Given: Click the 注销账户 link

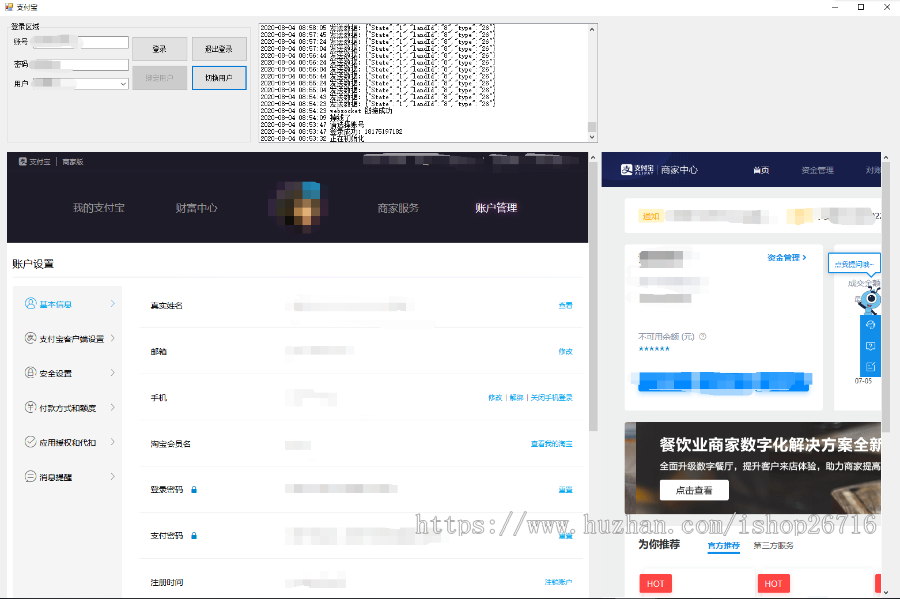Looking at the screenshot, I should pyautogui.click(x=558, y=582).
